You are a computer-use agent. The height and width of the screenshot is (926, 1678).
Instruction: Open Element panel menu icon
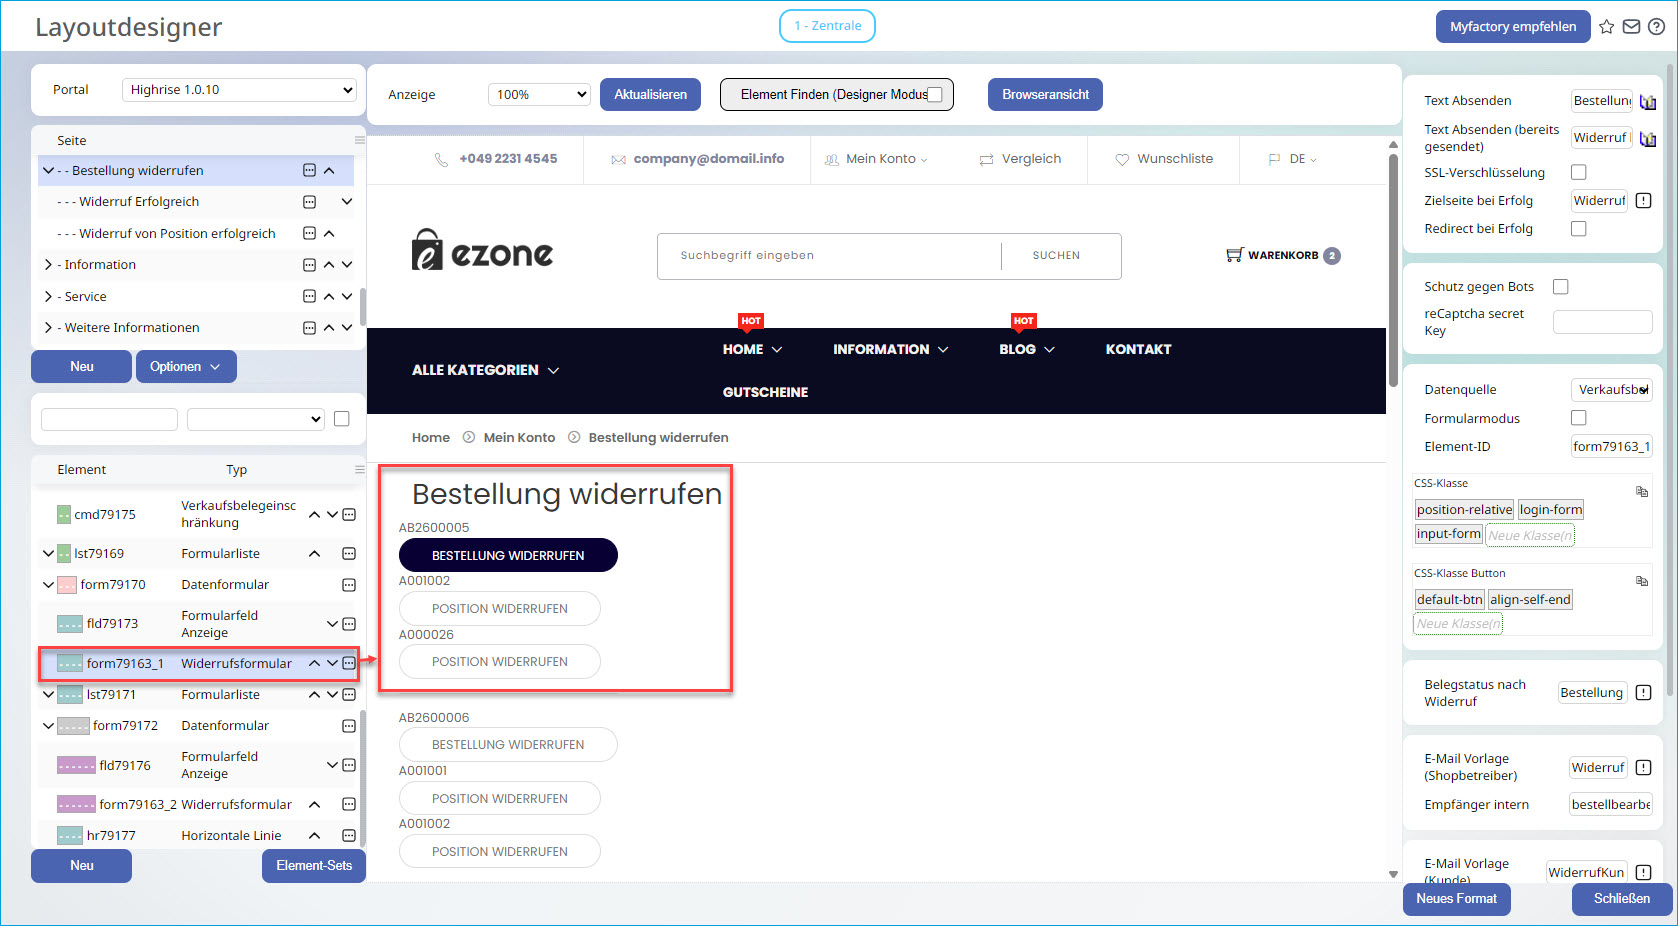[359, 469]
